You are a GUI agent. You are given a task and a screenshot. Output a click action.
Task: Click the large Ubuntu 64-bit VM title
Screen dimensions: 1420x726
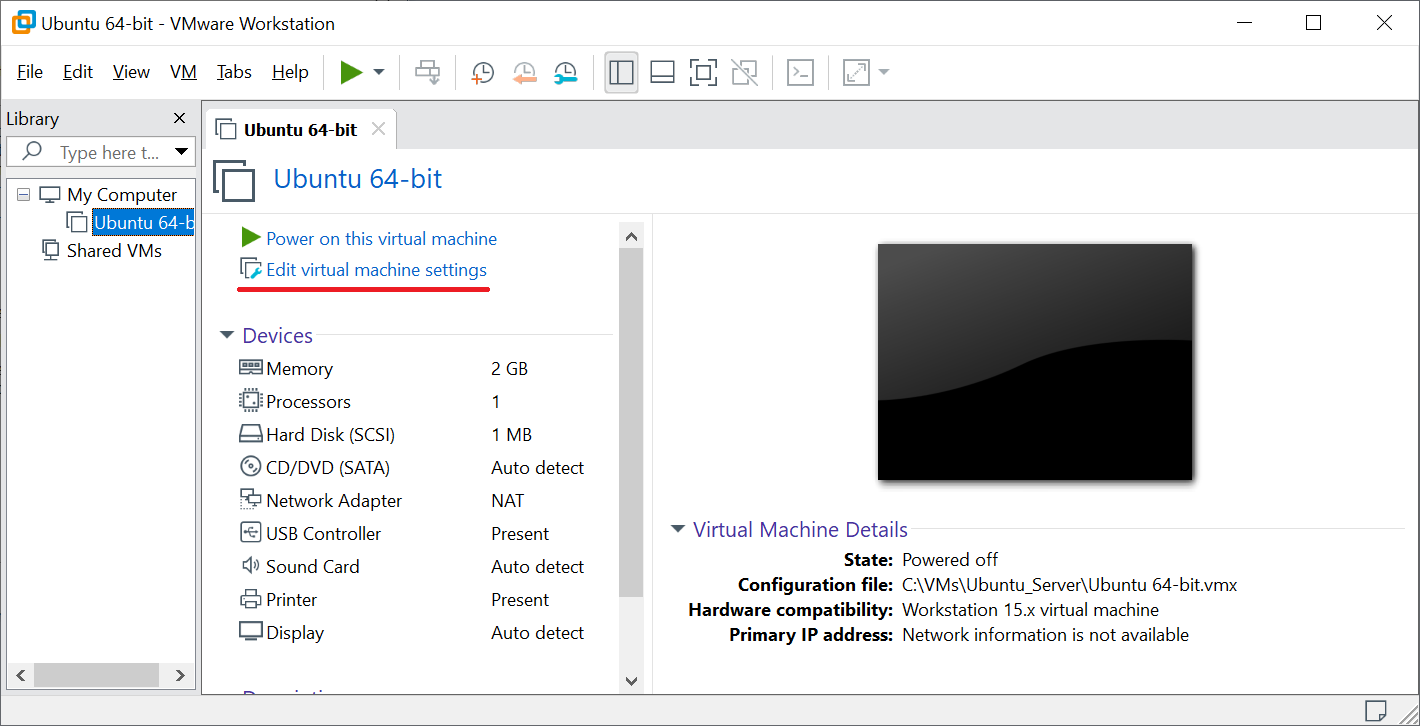(x=358, y=179)
